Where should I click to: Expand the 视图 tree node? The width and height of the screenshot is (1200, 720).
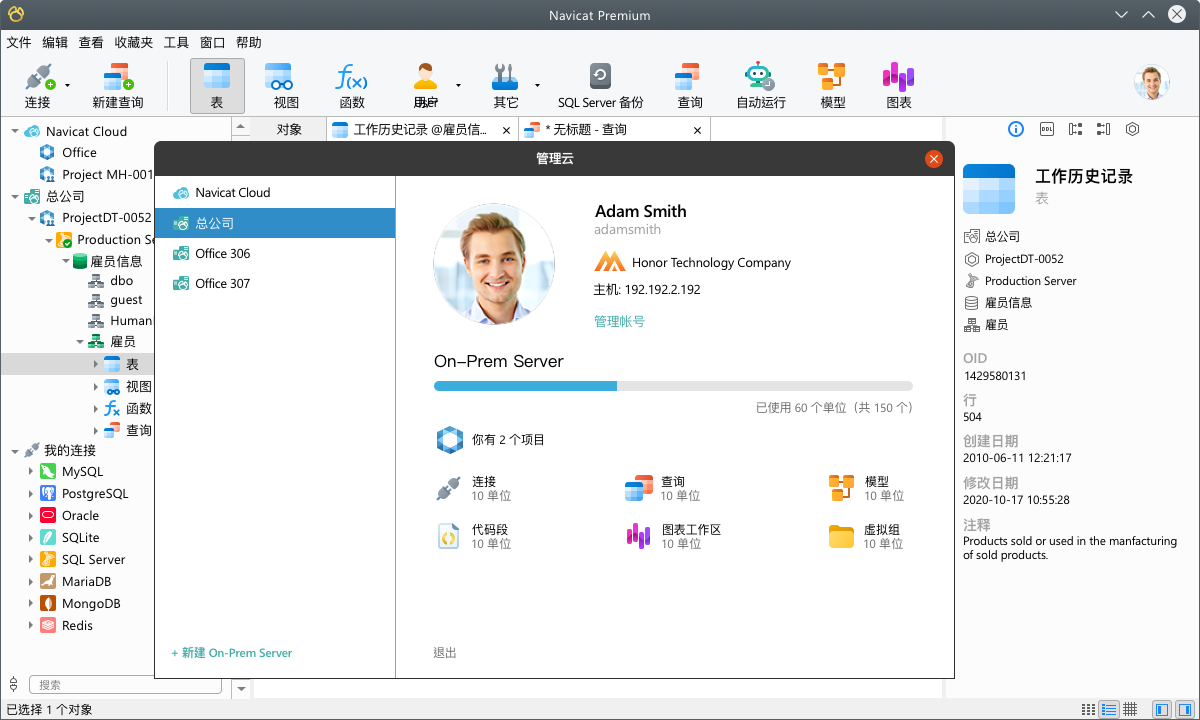pos(96,386)
